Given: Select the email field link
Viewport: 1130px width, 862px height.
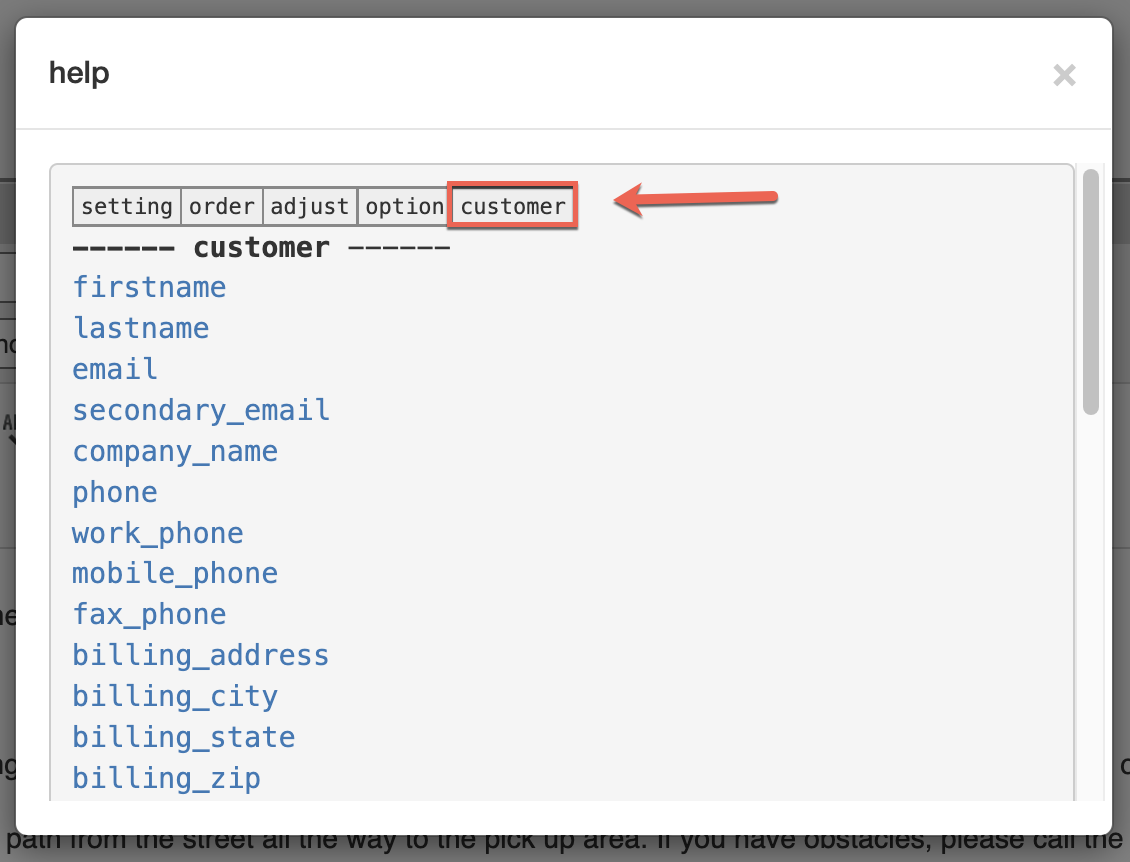Looking at the screenshot, I should tap(115, 370).
